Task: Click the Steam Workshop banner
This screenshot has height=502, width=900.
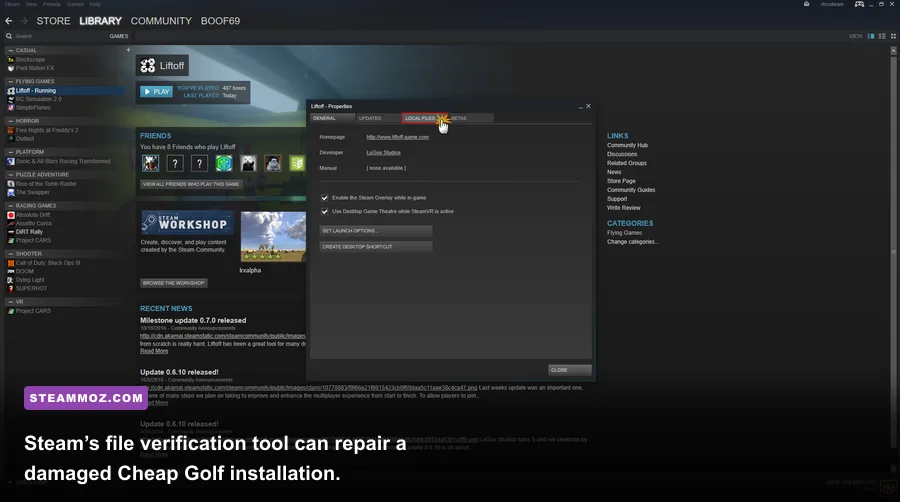Action: (187, 223)
